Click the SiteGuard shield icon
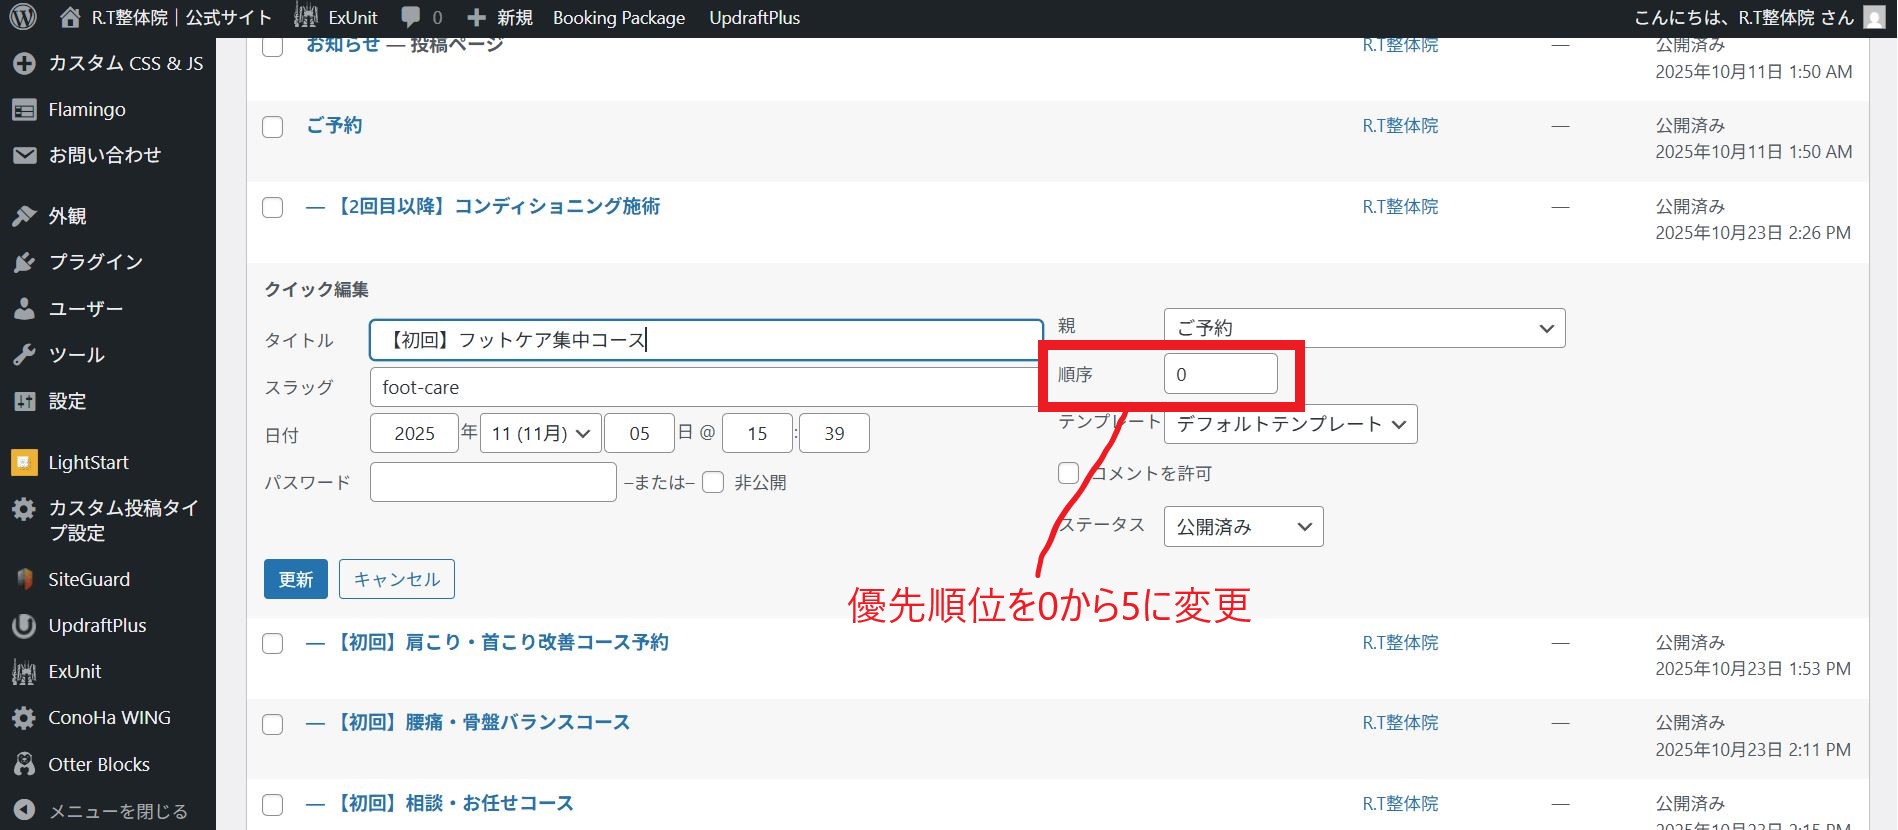 [24, 579]
